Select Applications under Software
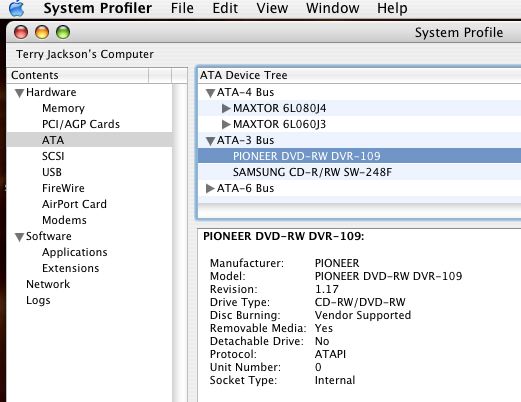This screenshot has width=521, height=402. click(75, 252)
